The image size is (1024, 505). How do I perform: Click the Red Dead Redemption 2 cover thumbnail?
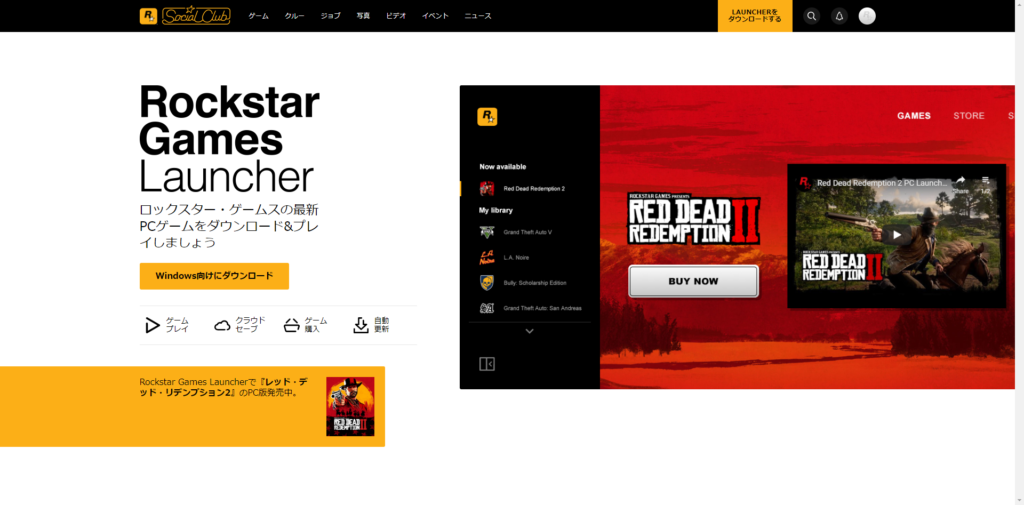point(350,406)
